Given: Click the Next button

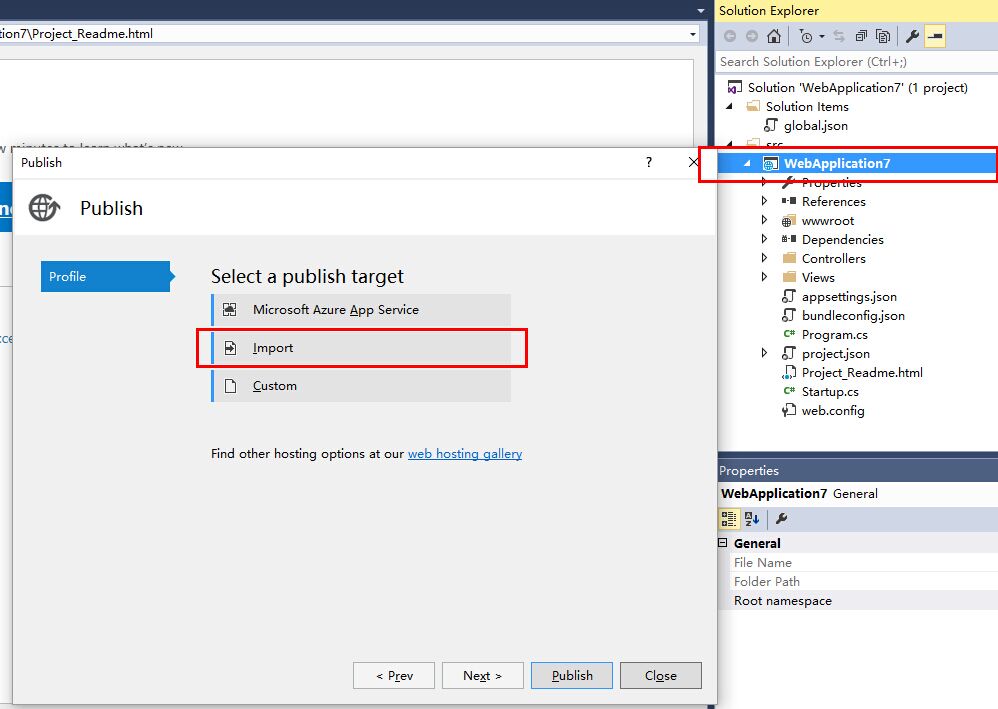Looking at the screenshot, I should 482,675.
